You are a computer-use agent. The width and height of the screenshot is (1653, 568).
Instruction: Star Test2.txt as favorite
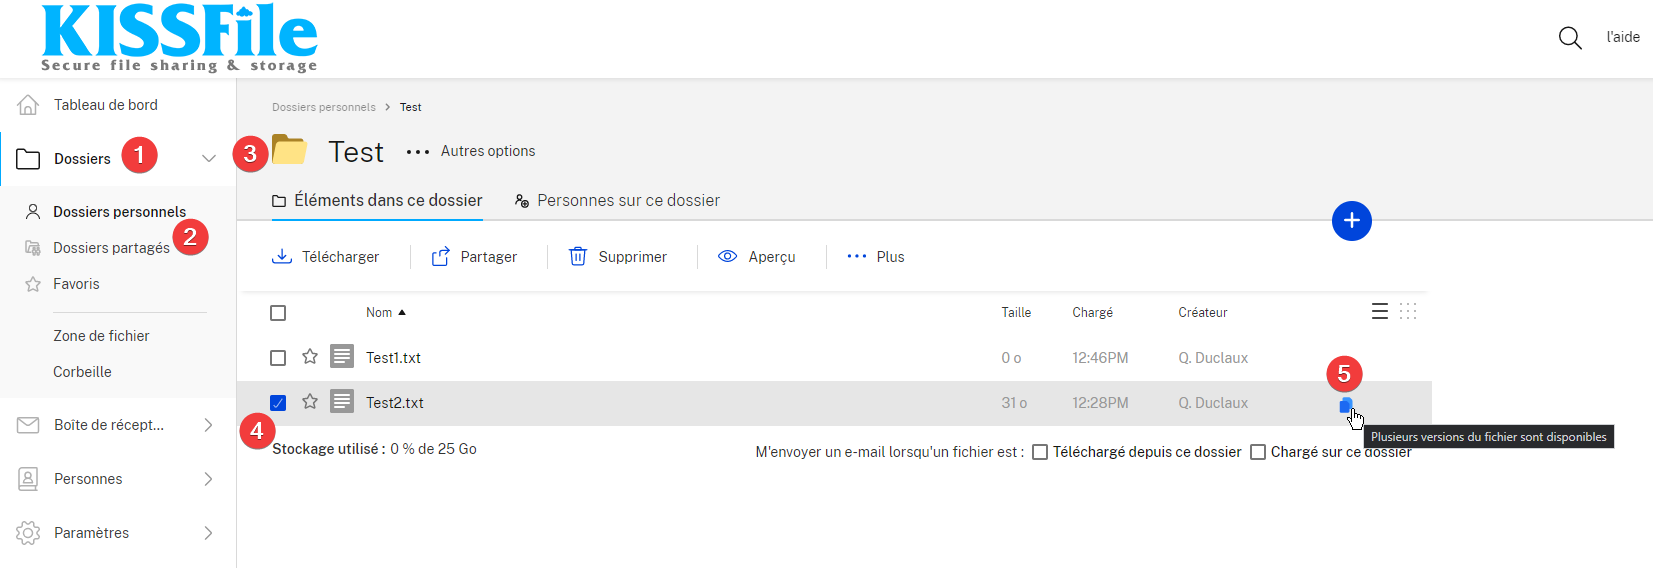click(x=310, y=402)
